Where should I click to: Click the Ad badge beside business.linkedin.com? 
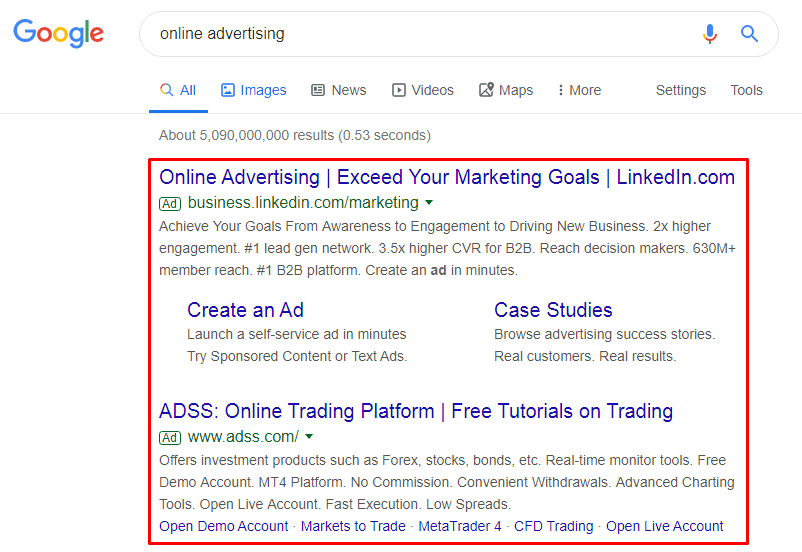coord(170,204)
